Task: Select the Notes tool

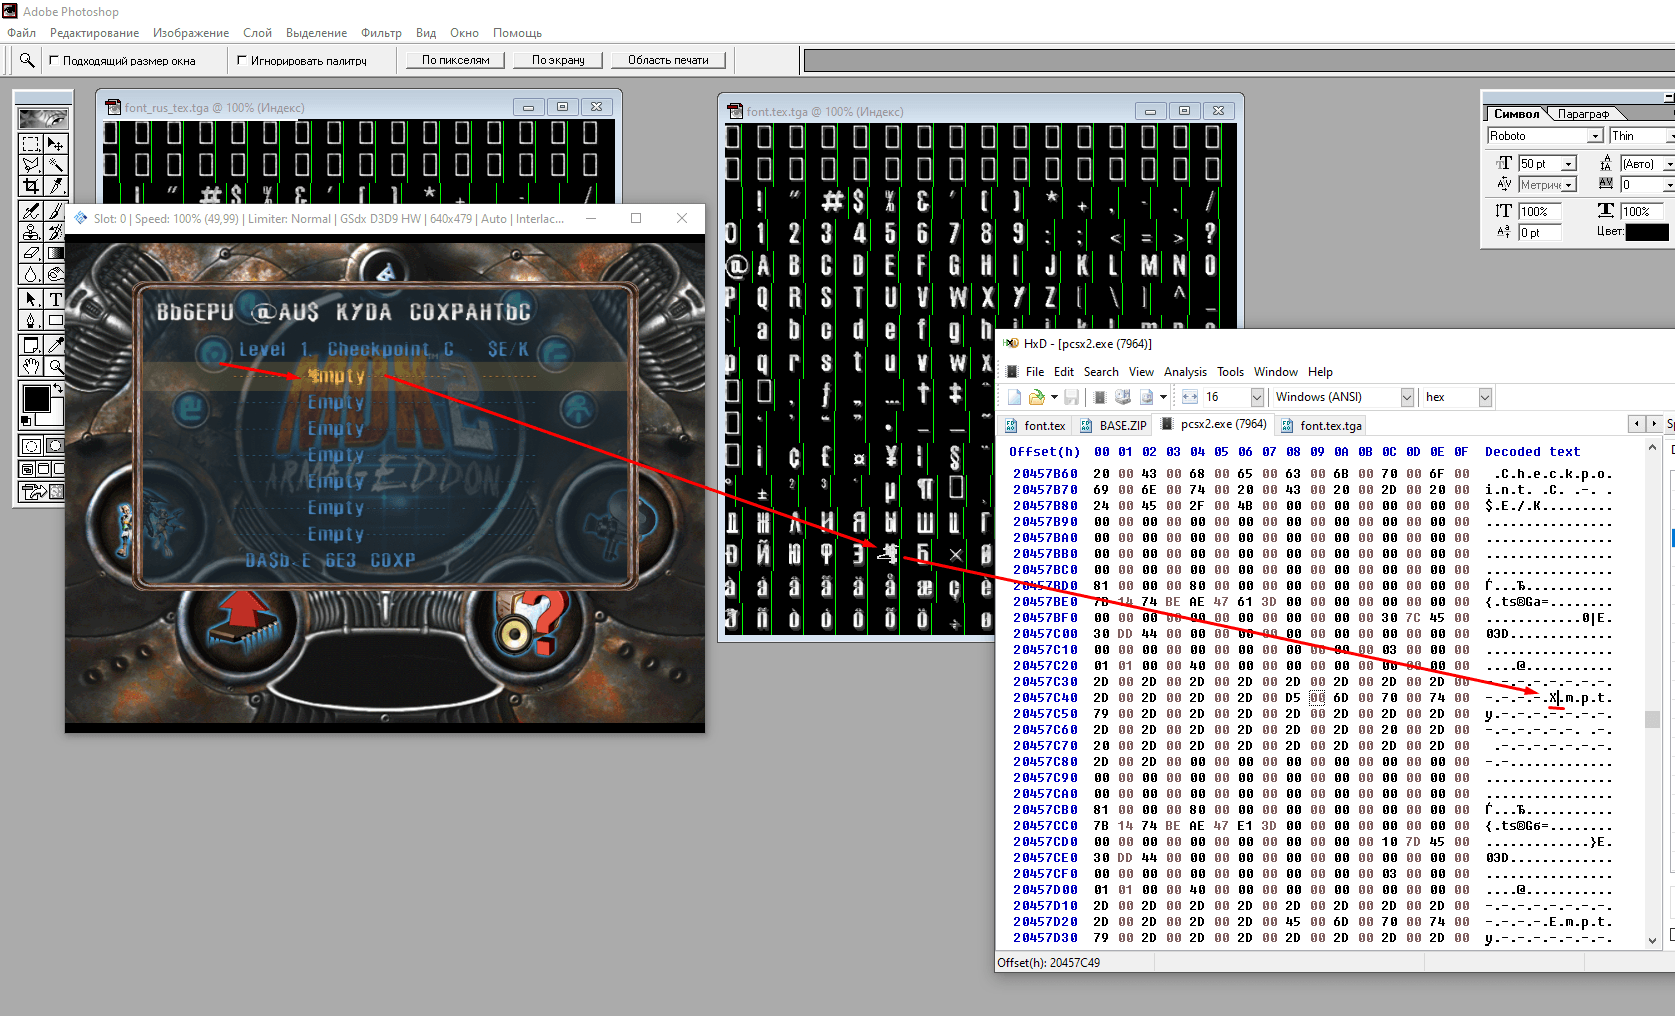Action: click(x=31, y=345)
